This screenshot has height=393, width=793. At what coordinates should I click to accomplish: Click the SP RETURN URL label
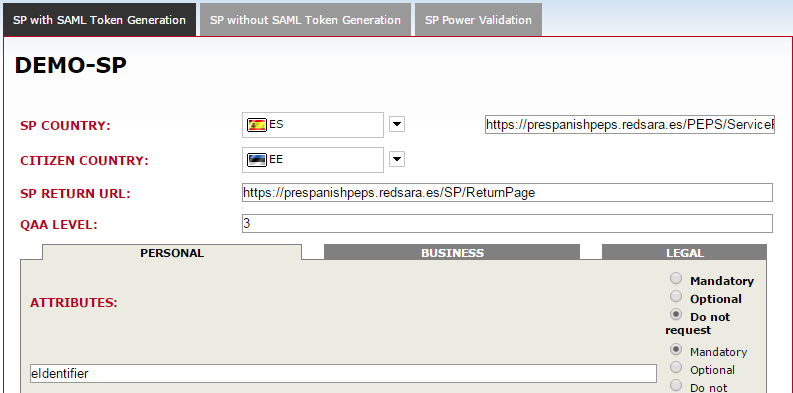(75, 194)
